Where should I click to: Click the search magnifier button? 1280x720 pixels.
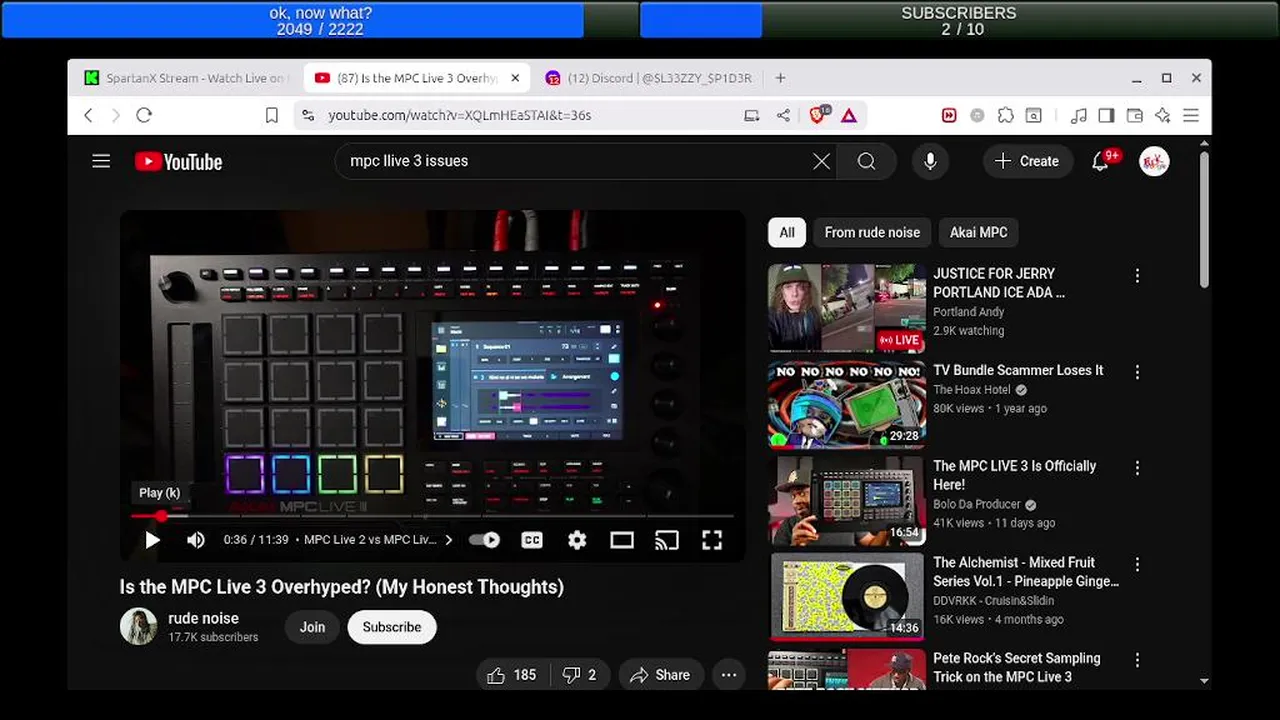point(866,161)
